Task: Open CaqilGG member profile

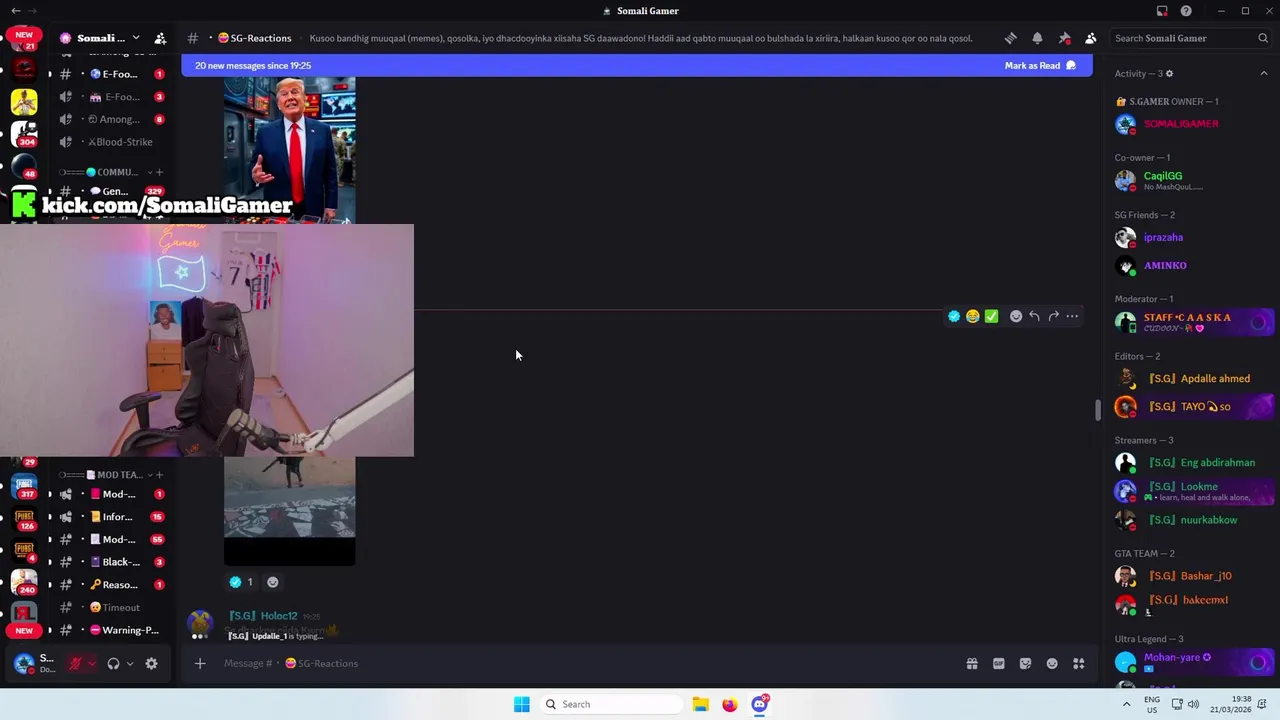Action: point(1192,180)
